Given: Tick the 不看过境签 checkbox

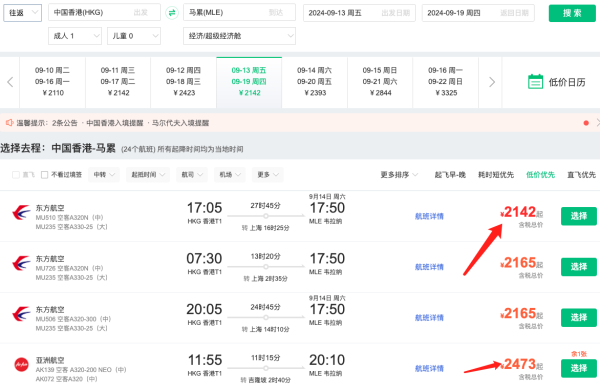Looking at the screenshot, I should tap(44, 175).
